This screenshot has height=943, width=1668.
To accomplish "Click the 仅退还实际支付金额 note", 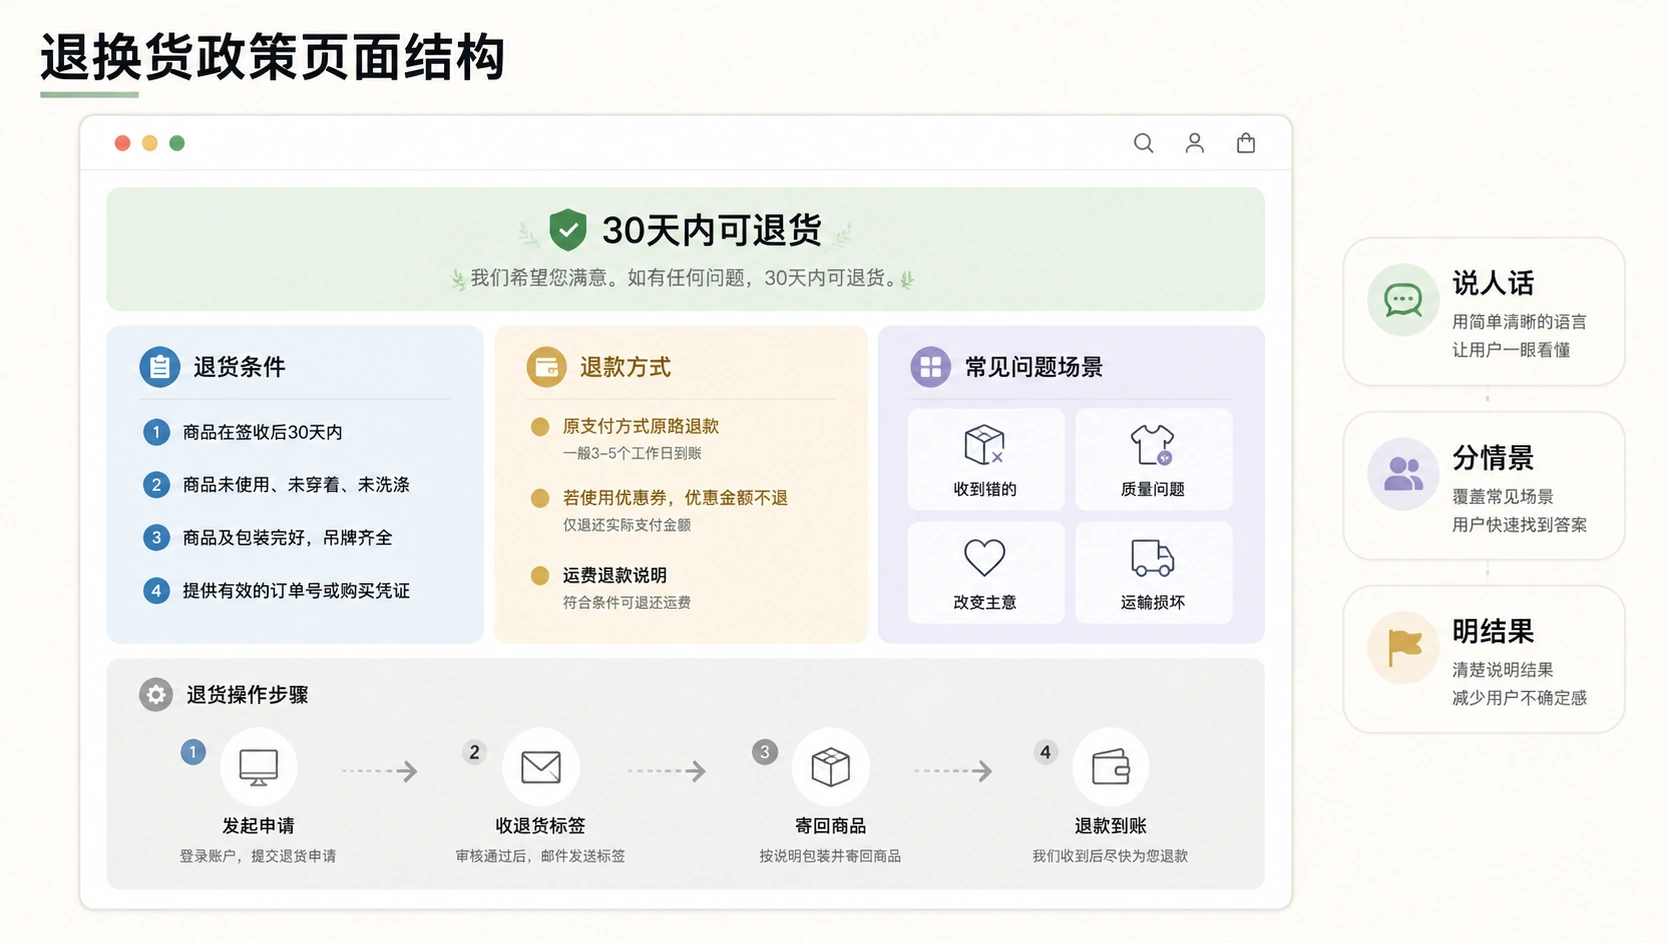I will click(x=627, y=525).
